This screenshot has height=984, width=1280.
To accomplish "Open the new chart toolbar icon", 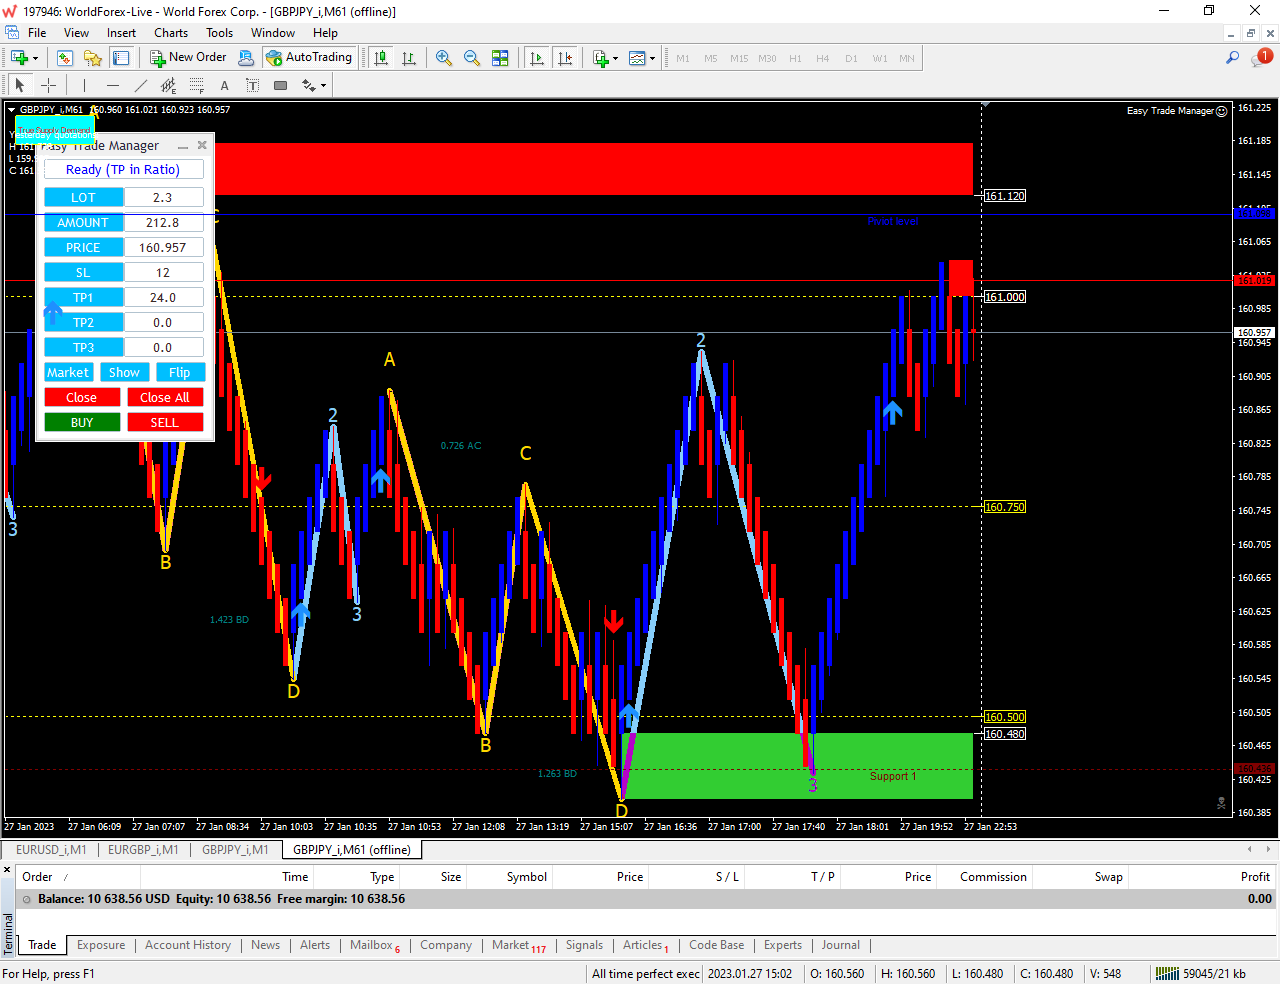I will (x=18, y=58).
